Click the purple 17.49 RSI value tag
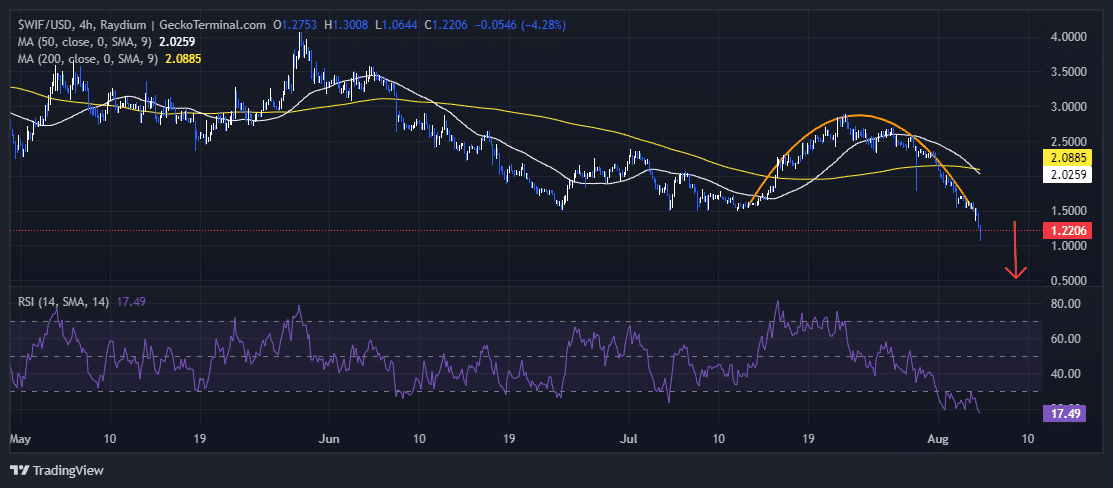This screenshot has height=488, width=1113. [x=1063, y=412]
